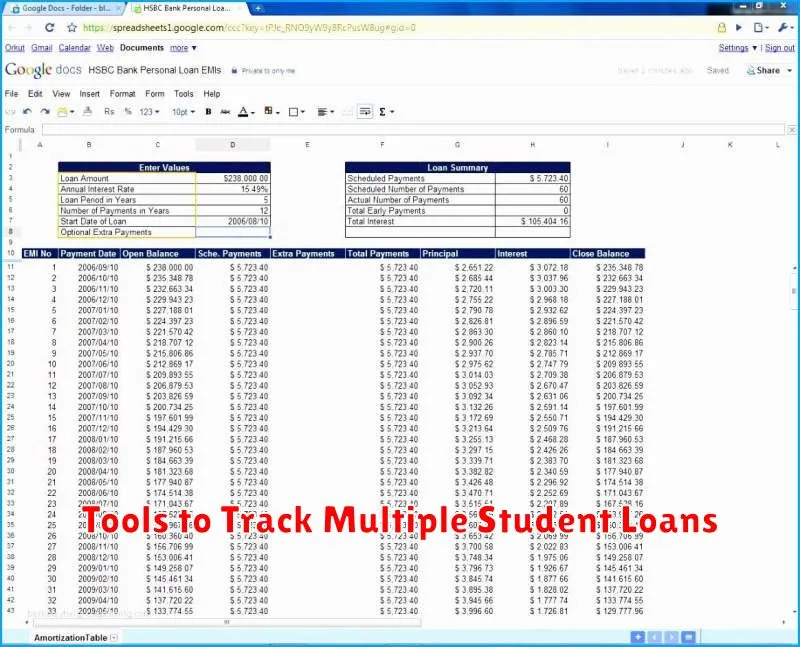
Task: Toggle strikethrough formatting
Action: (225, 112)
